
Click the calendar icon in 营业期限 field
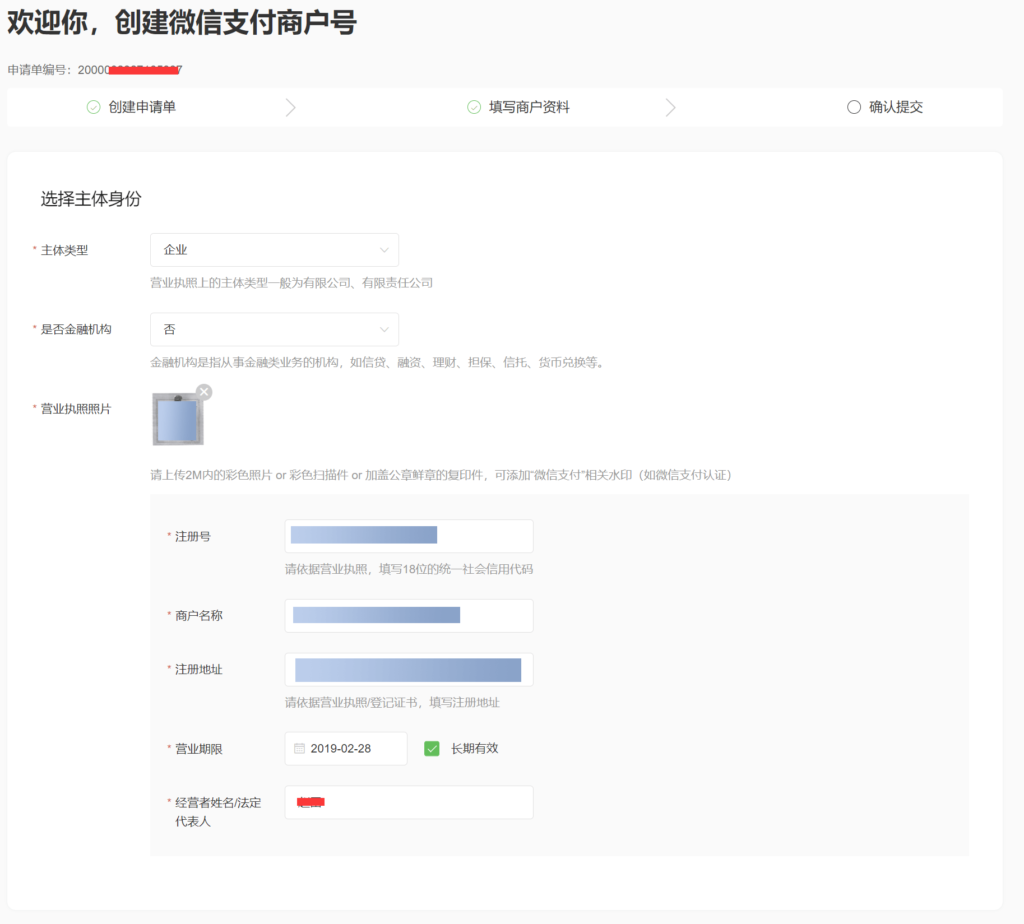299,748
